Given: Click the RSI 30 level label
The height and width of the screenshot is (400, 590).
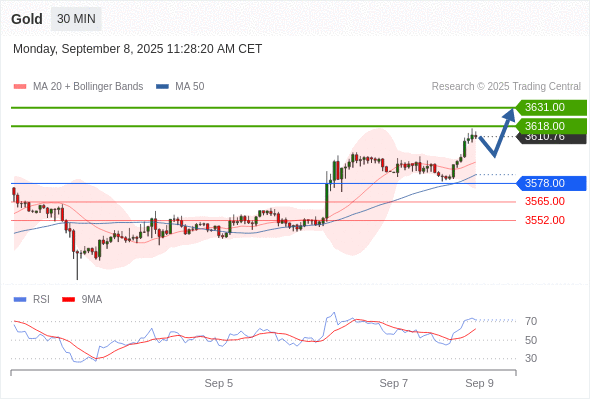Looking at the screenshot, I should (531, 358).
